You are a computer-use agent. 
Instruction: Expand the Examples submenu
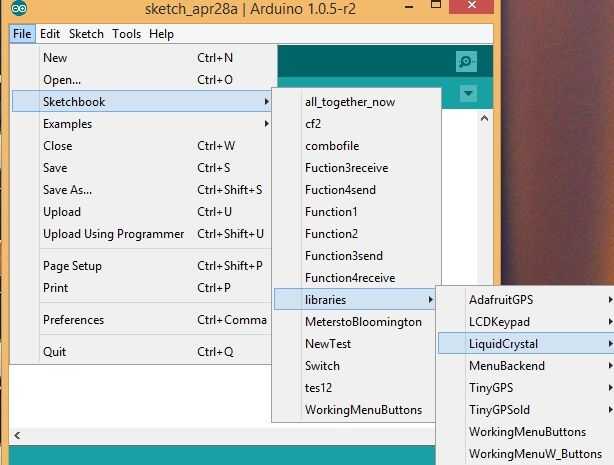click(x=142, y=124)
